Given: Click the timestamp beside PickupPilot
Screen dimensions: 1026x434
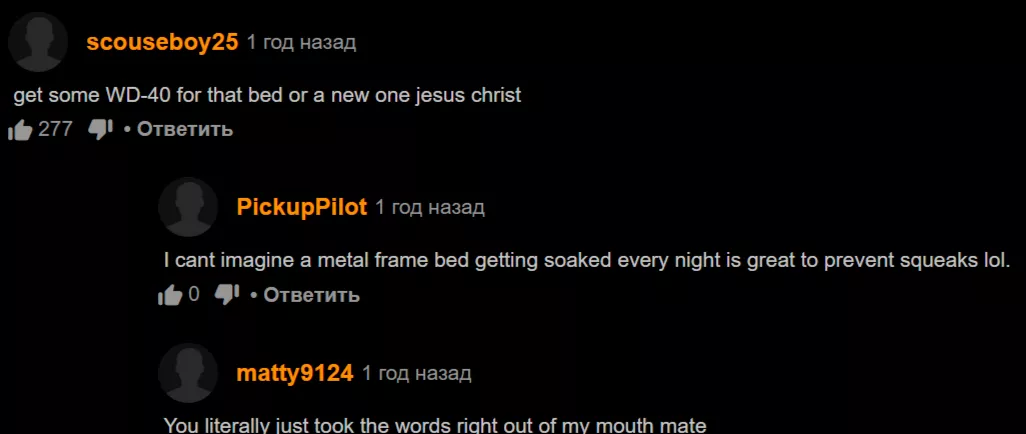Looking at the screenshot, I should click(x=429, y=208).
